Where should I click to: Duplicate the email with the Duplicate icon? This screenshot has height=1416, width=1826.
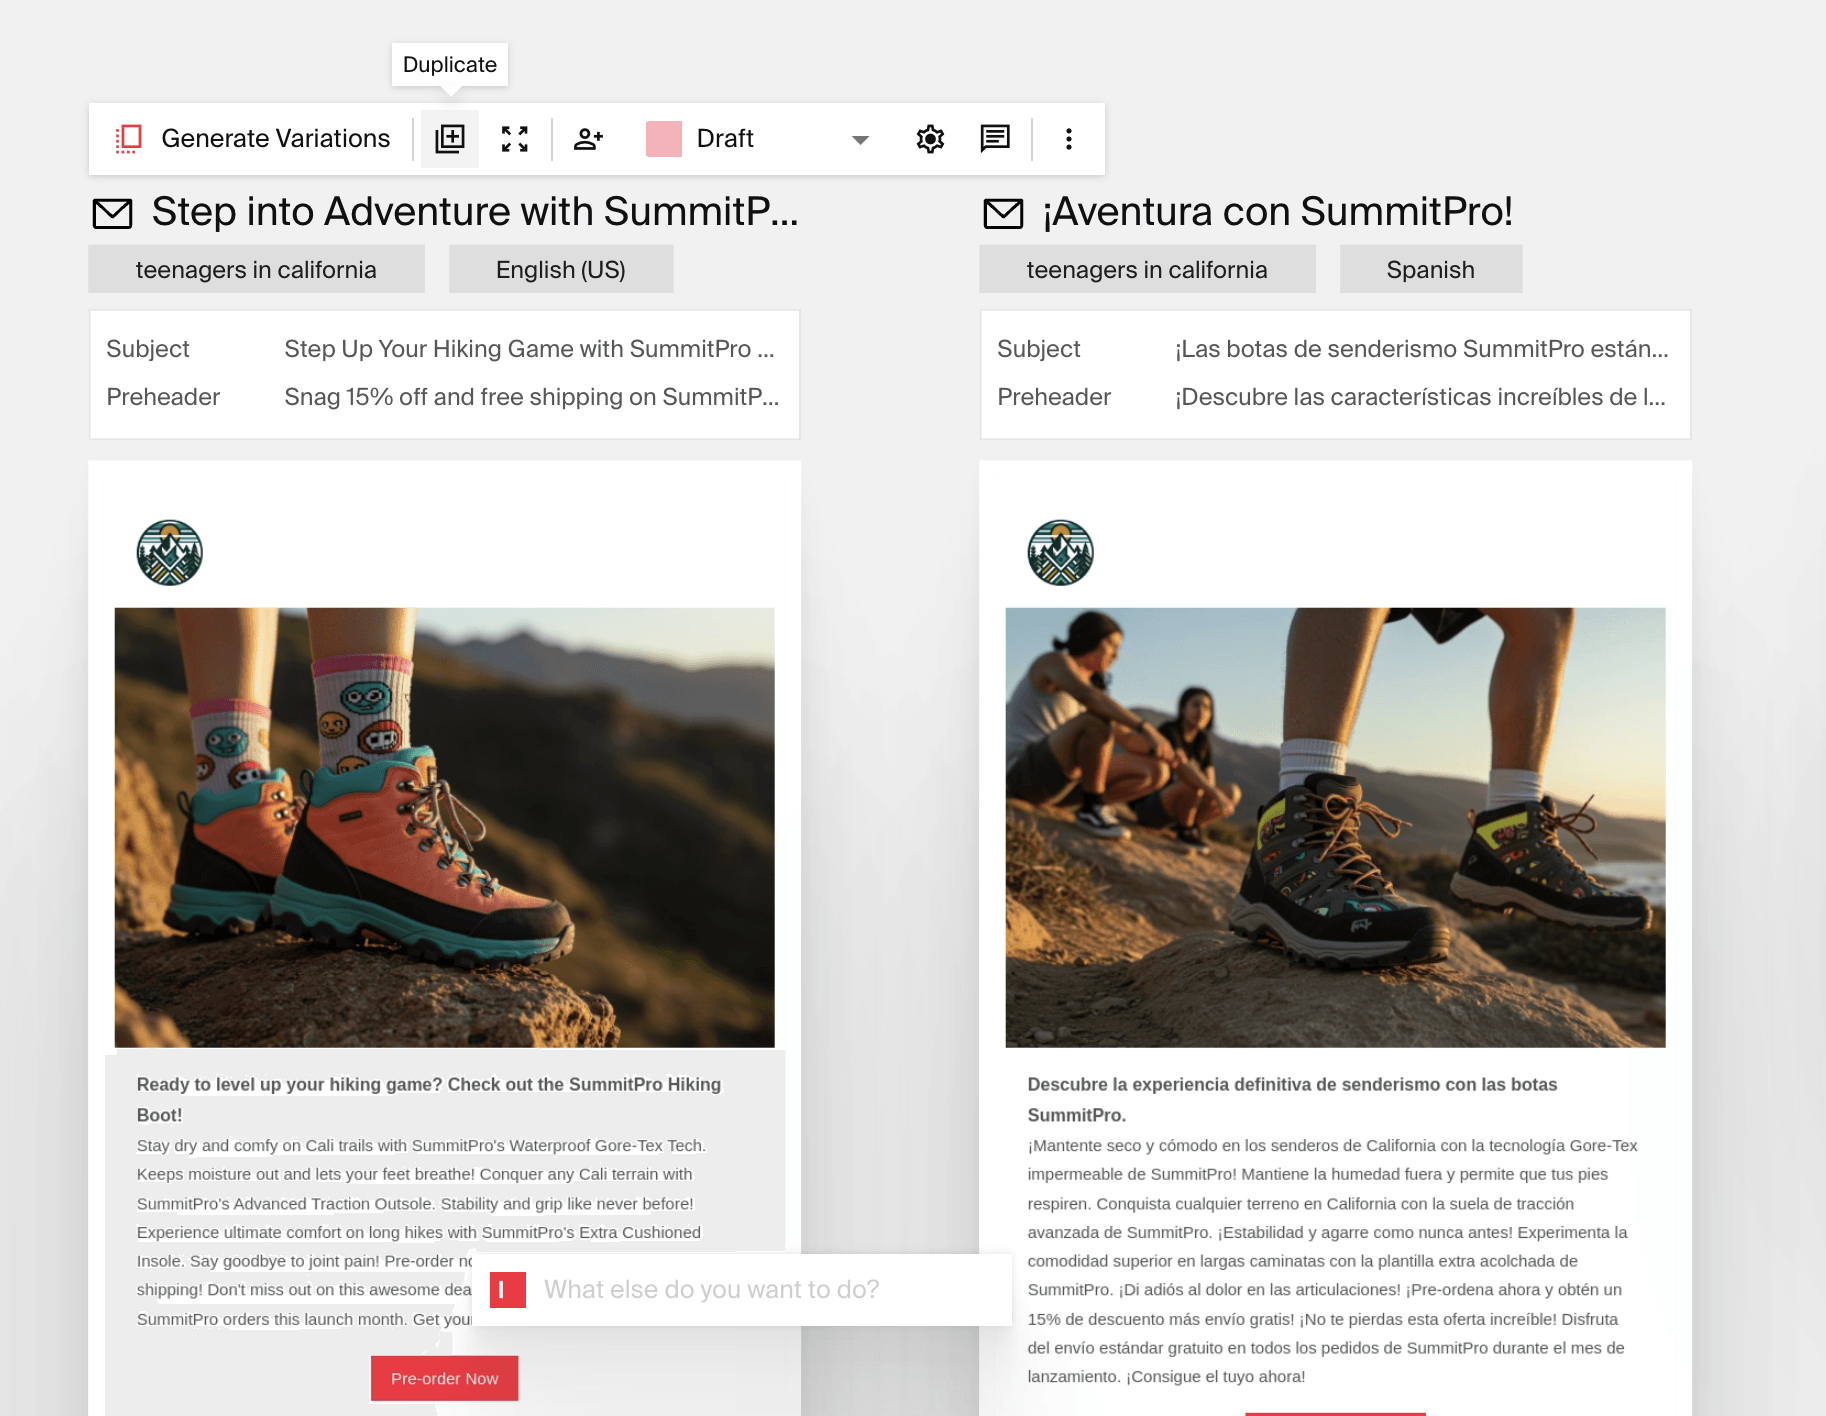click(x=450, y=138)
